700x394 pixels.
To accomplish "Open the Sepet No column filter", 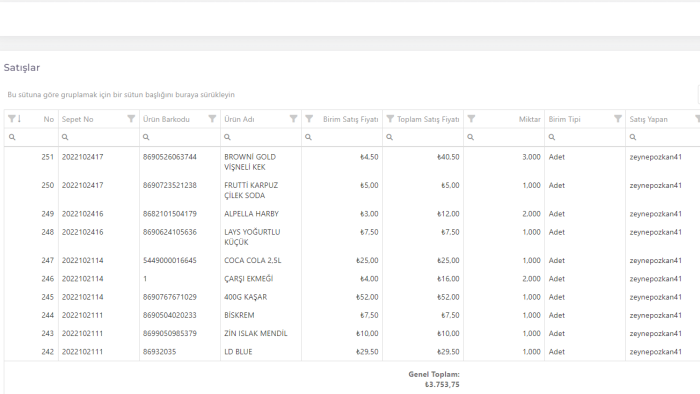I will [x=131, y=119].
